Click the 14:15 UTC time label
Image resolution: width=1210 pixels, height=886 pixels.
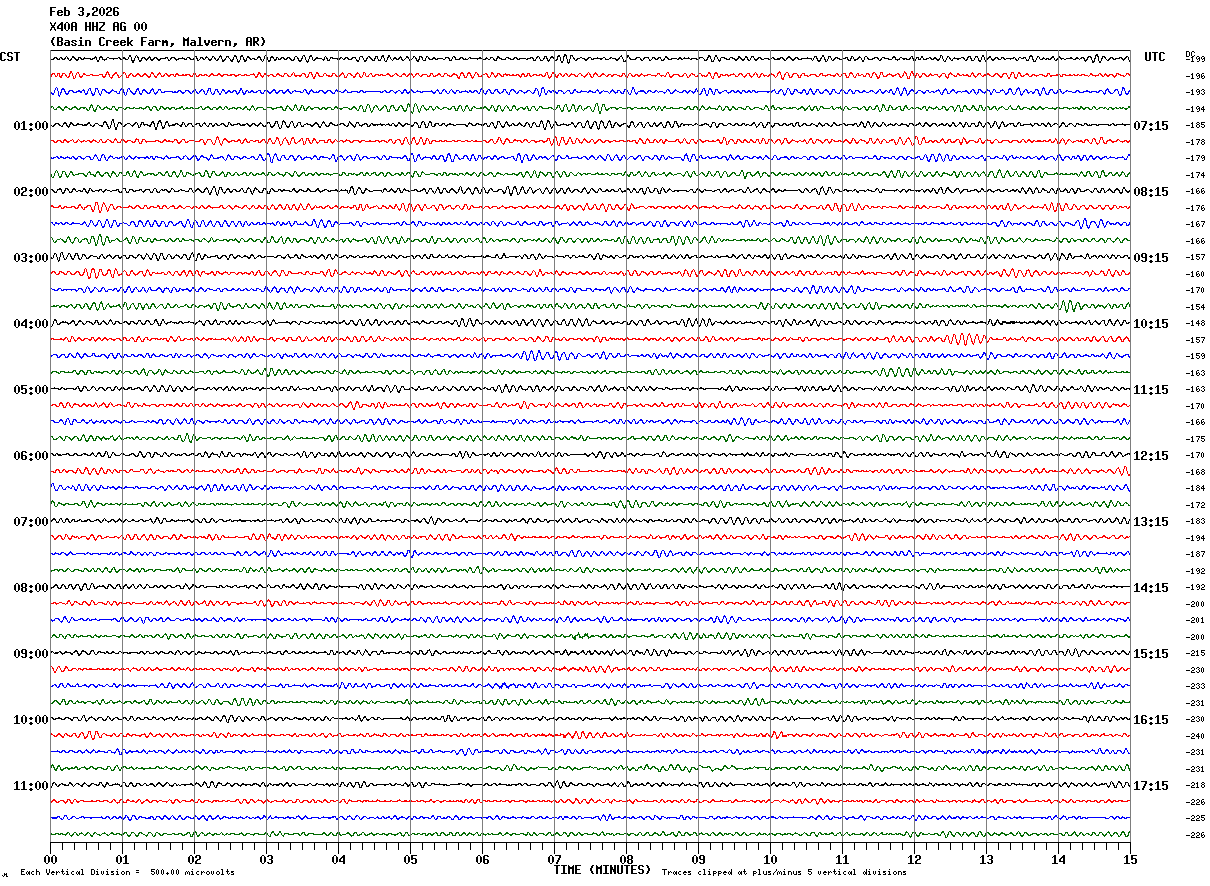point(1151,588)
